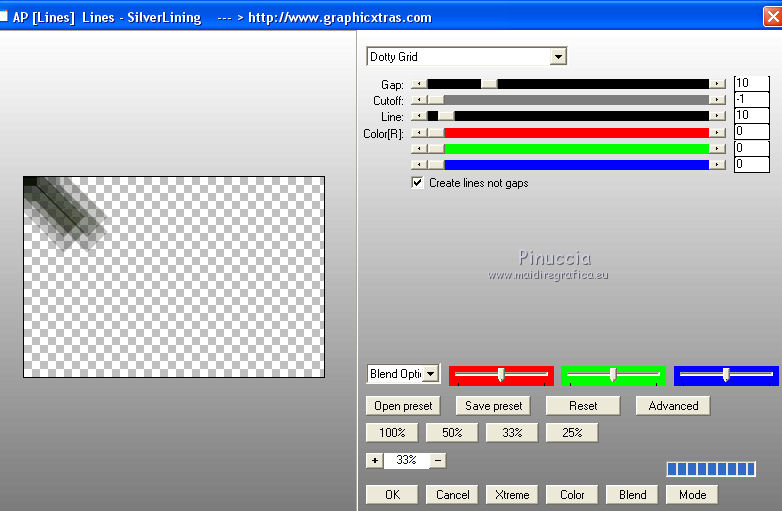Click the Xtreme button

tap(512, 495)
